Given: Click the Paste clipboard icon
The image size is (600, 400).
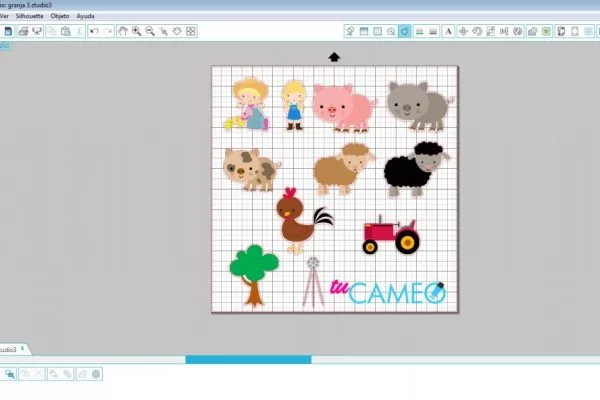Looking at the screenshot, I should point(65,31).
